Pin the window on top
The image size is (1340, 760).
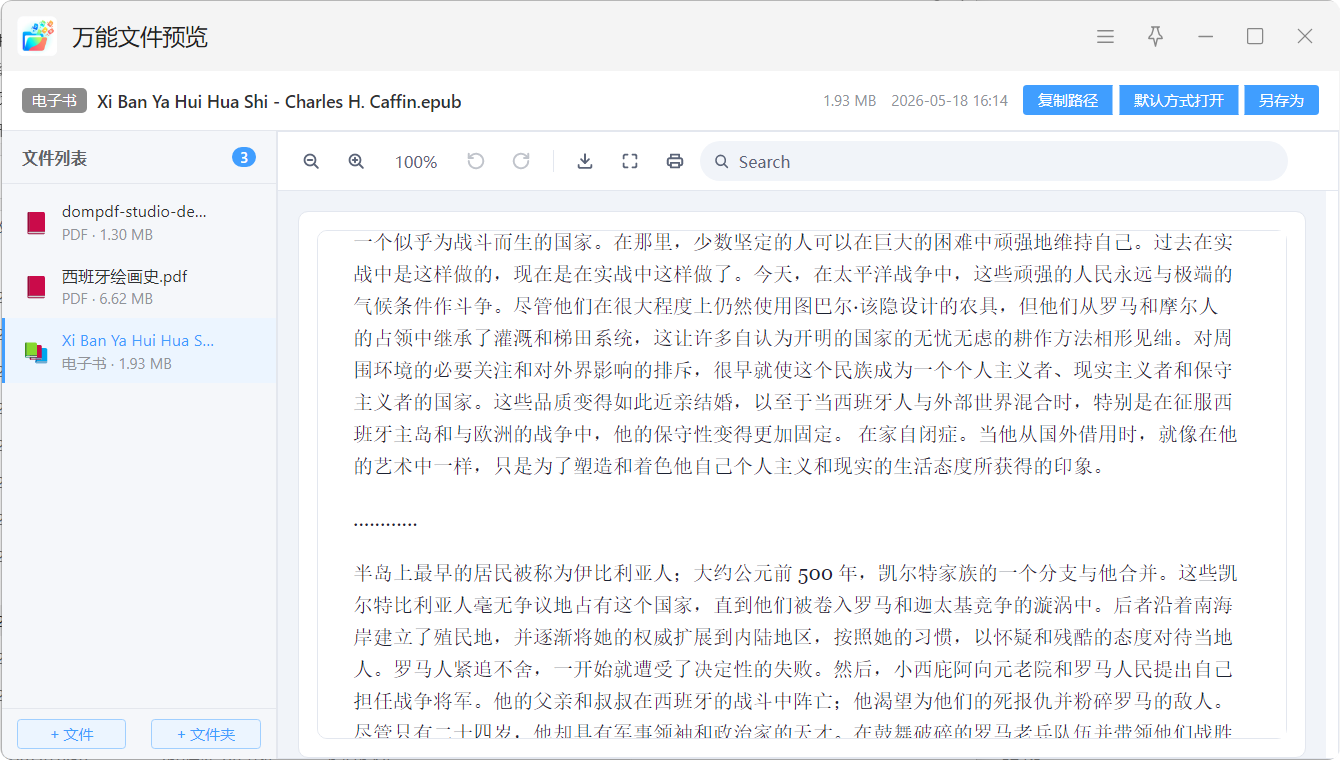[x=1155, y=37]
